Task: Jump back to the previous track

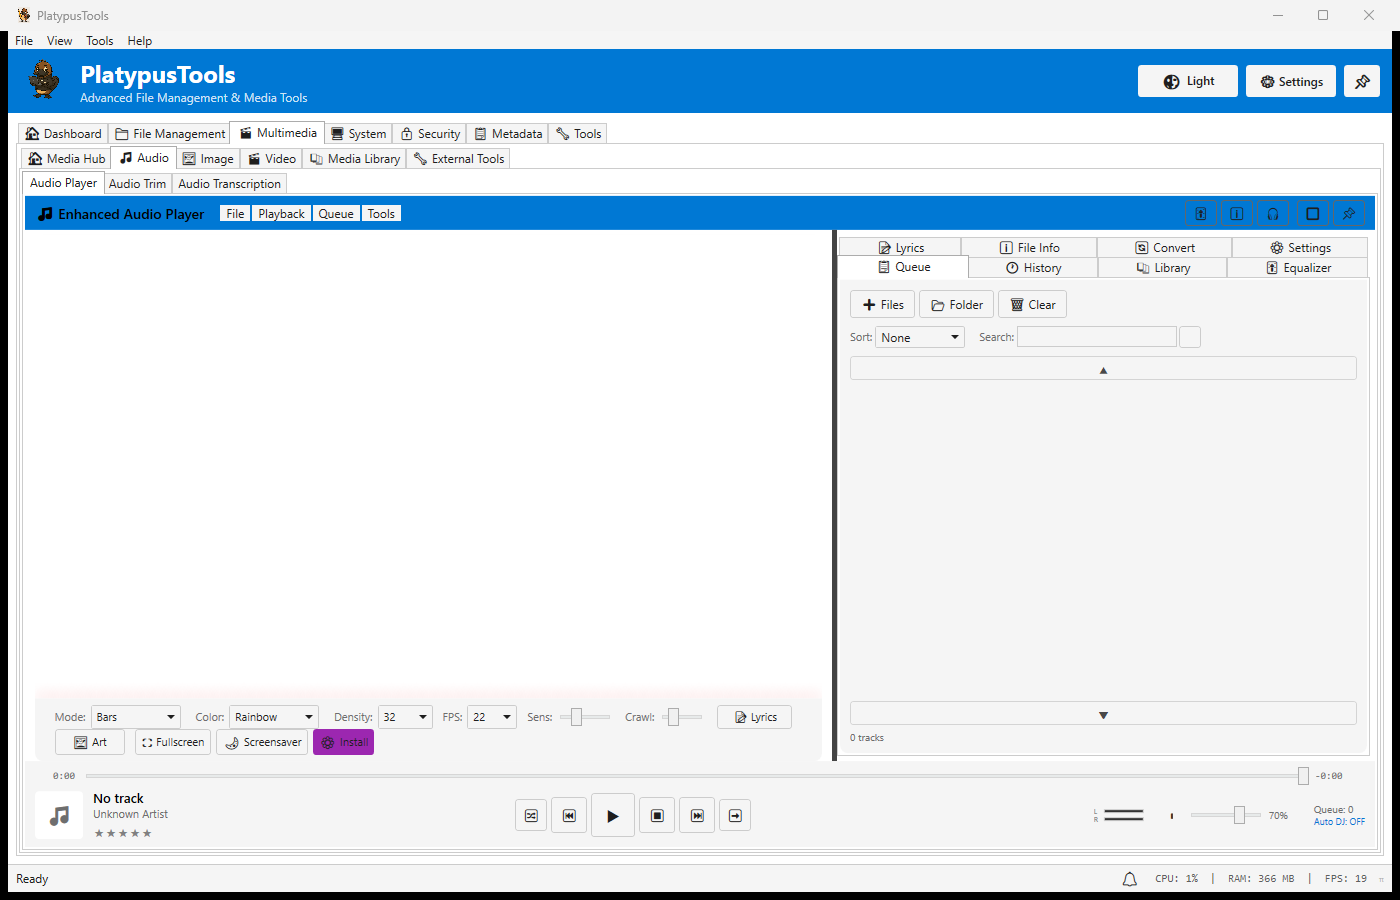Action: click(569, 815)
